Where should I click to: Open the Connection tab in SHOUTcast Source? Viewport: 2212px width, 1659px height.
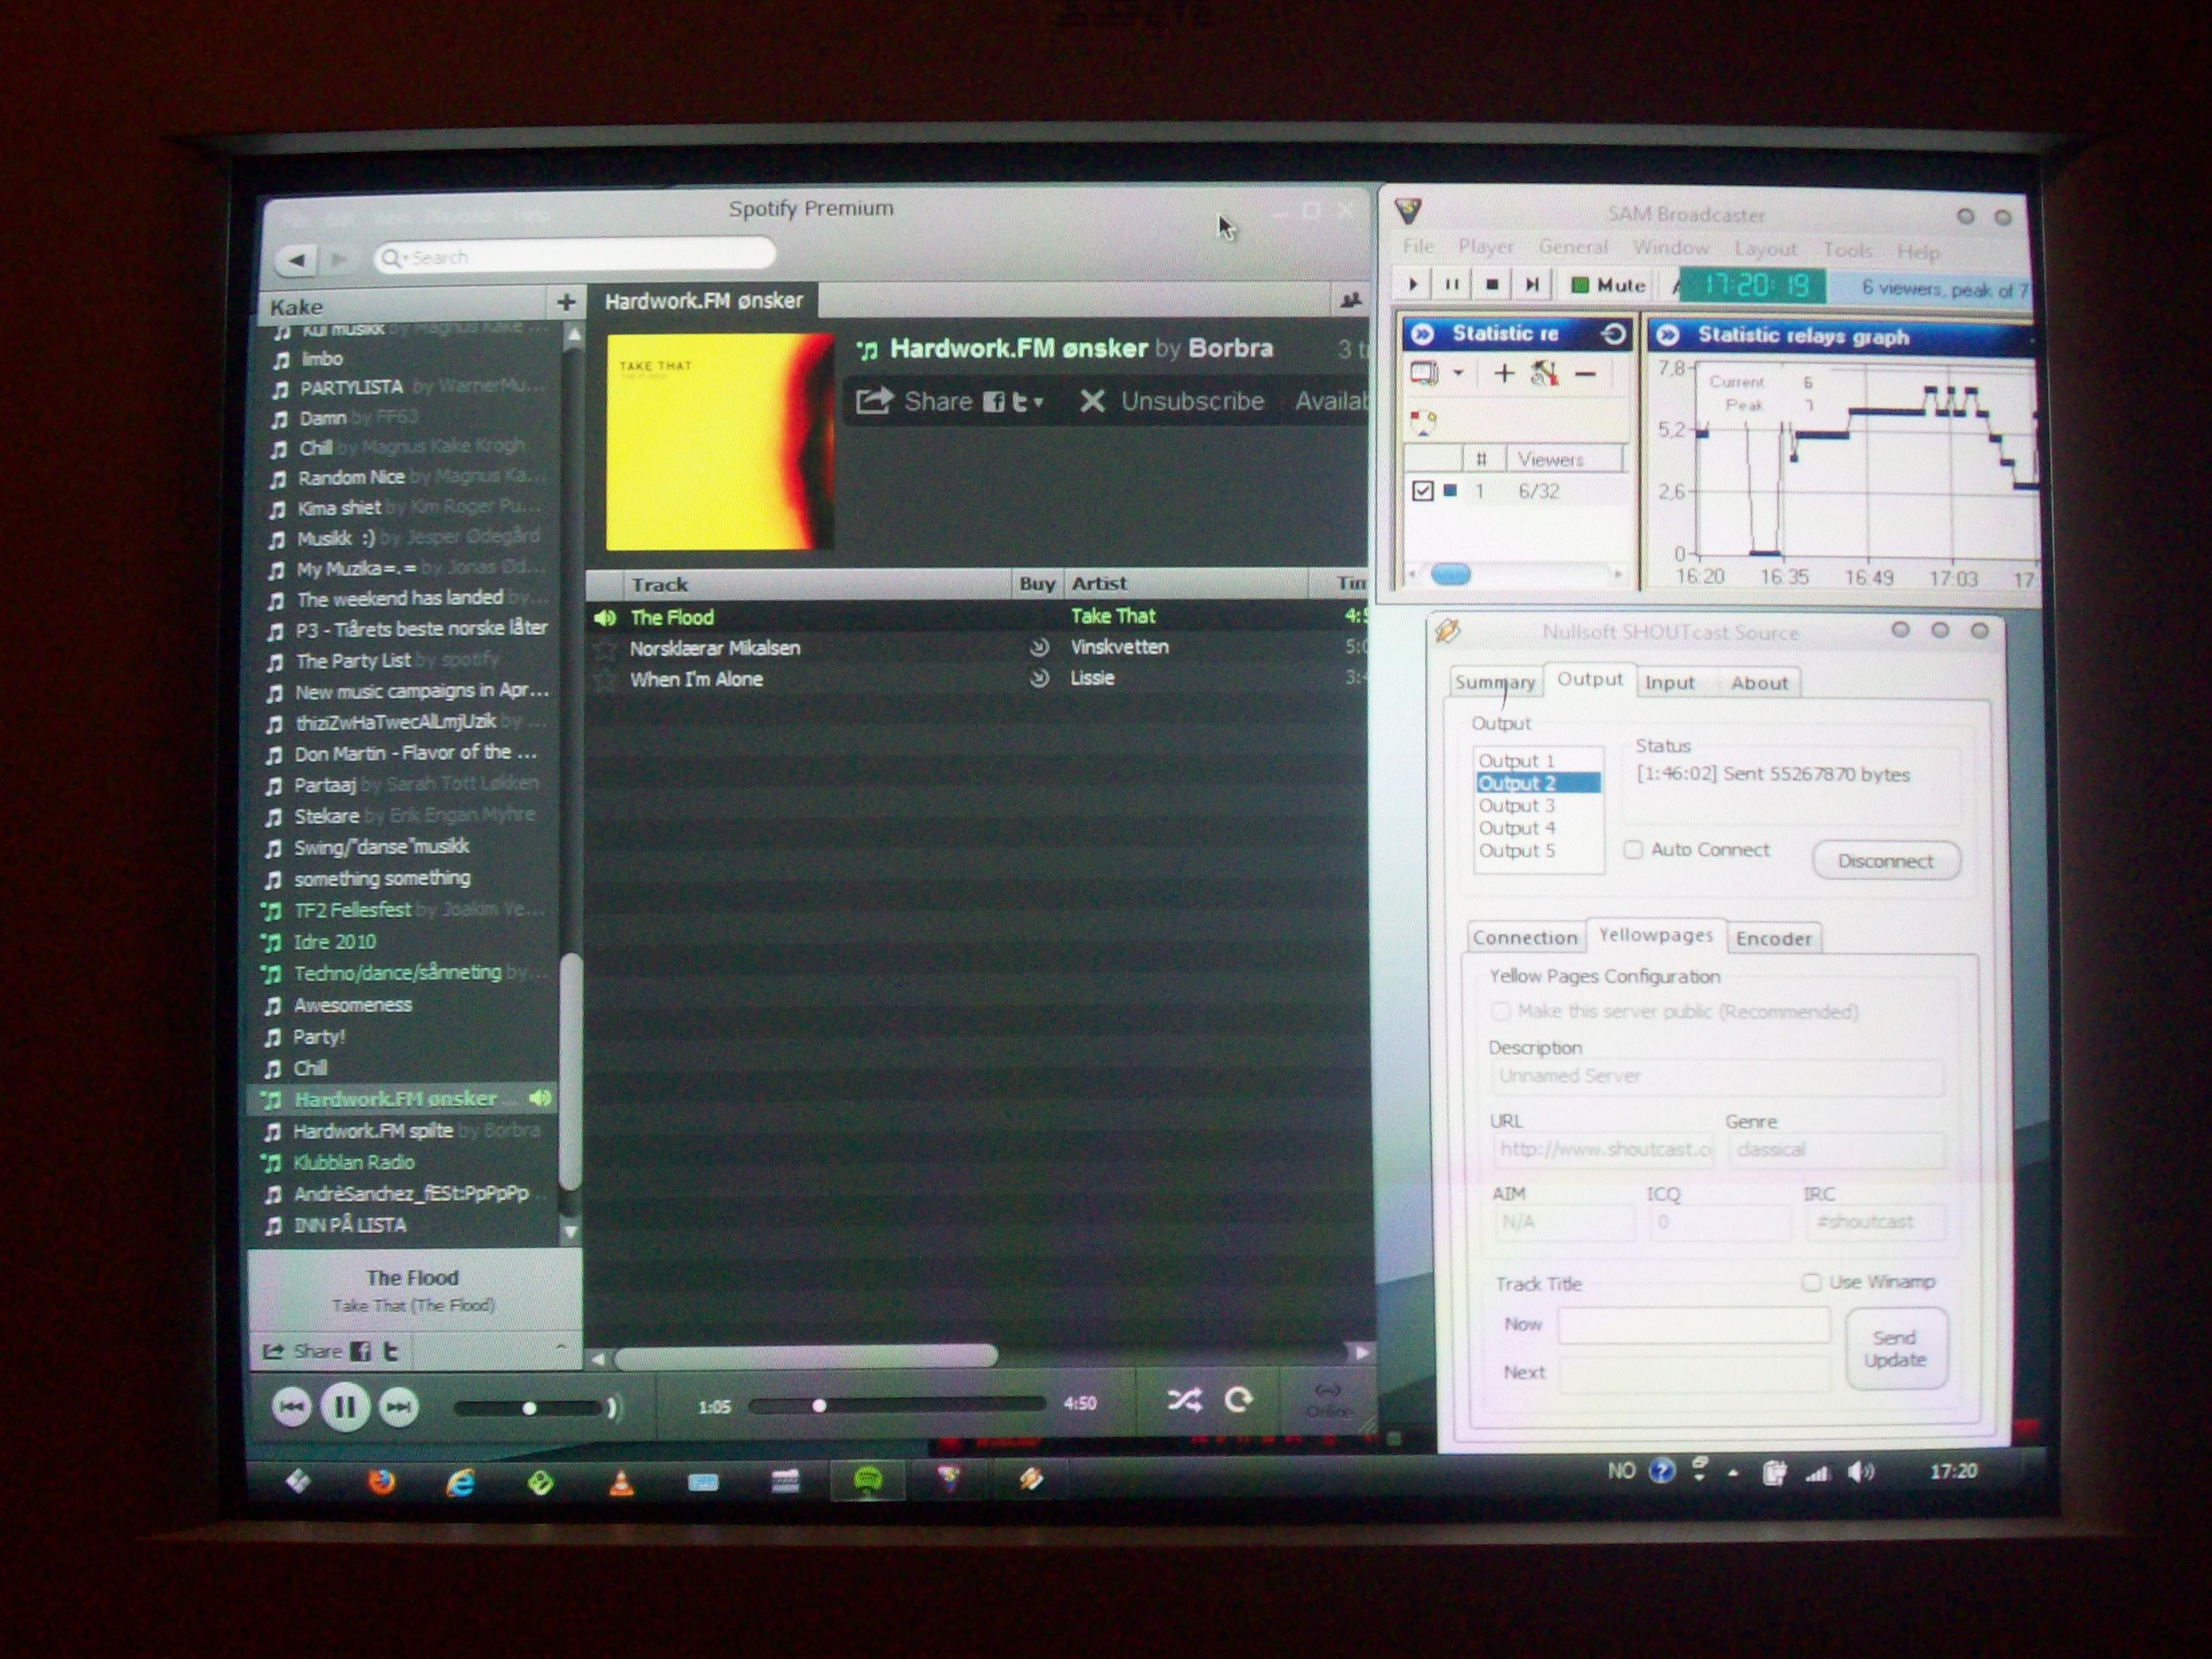1524,937
